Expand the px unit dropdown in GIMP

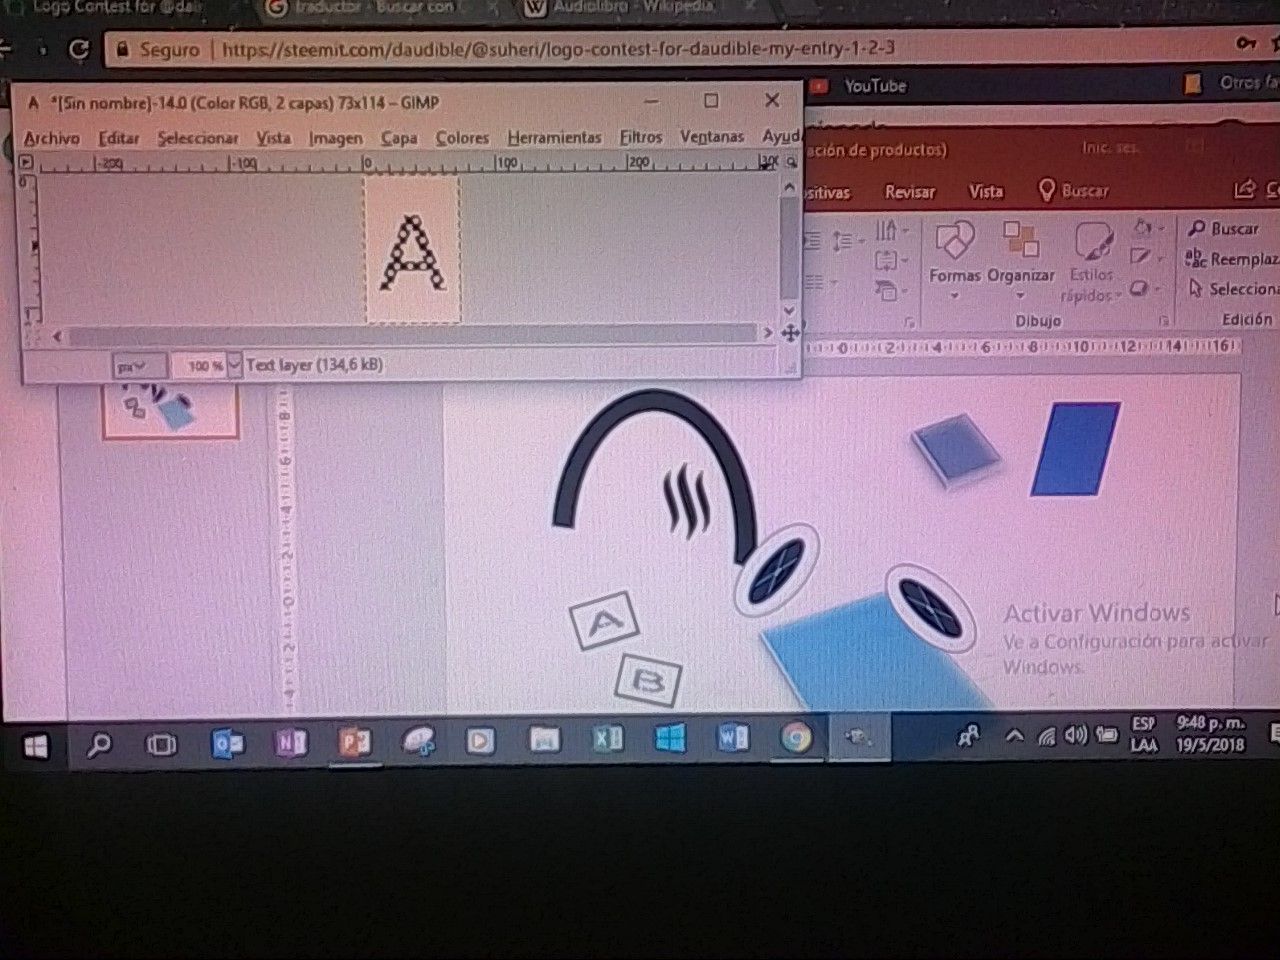(139, 367)
